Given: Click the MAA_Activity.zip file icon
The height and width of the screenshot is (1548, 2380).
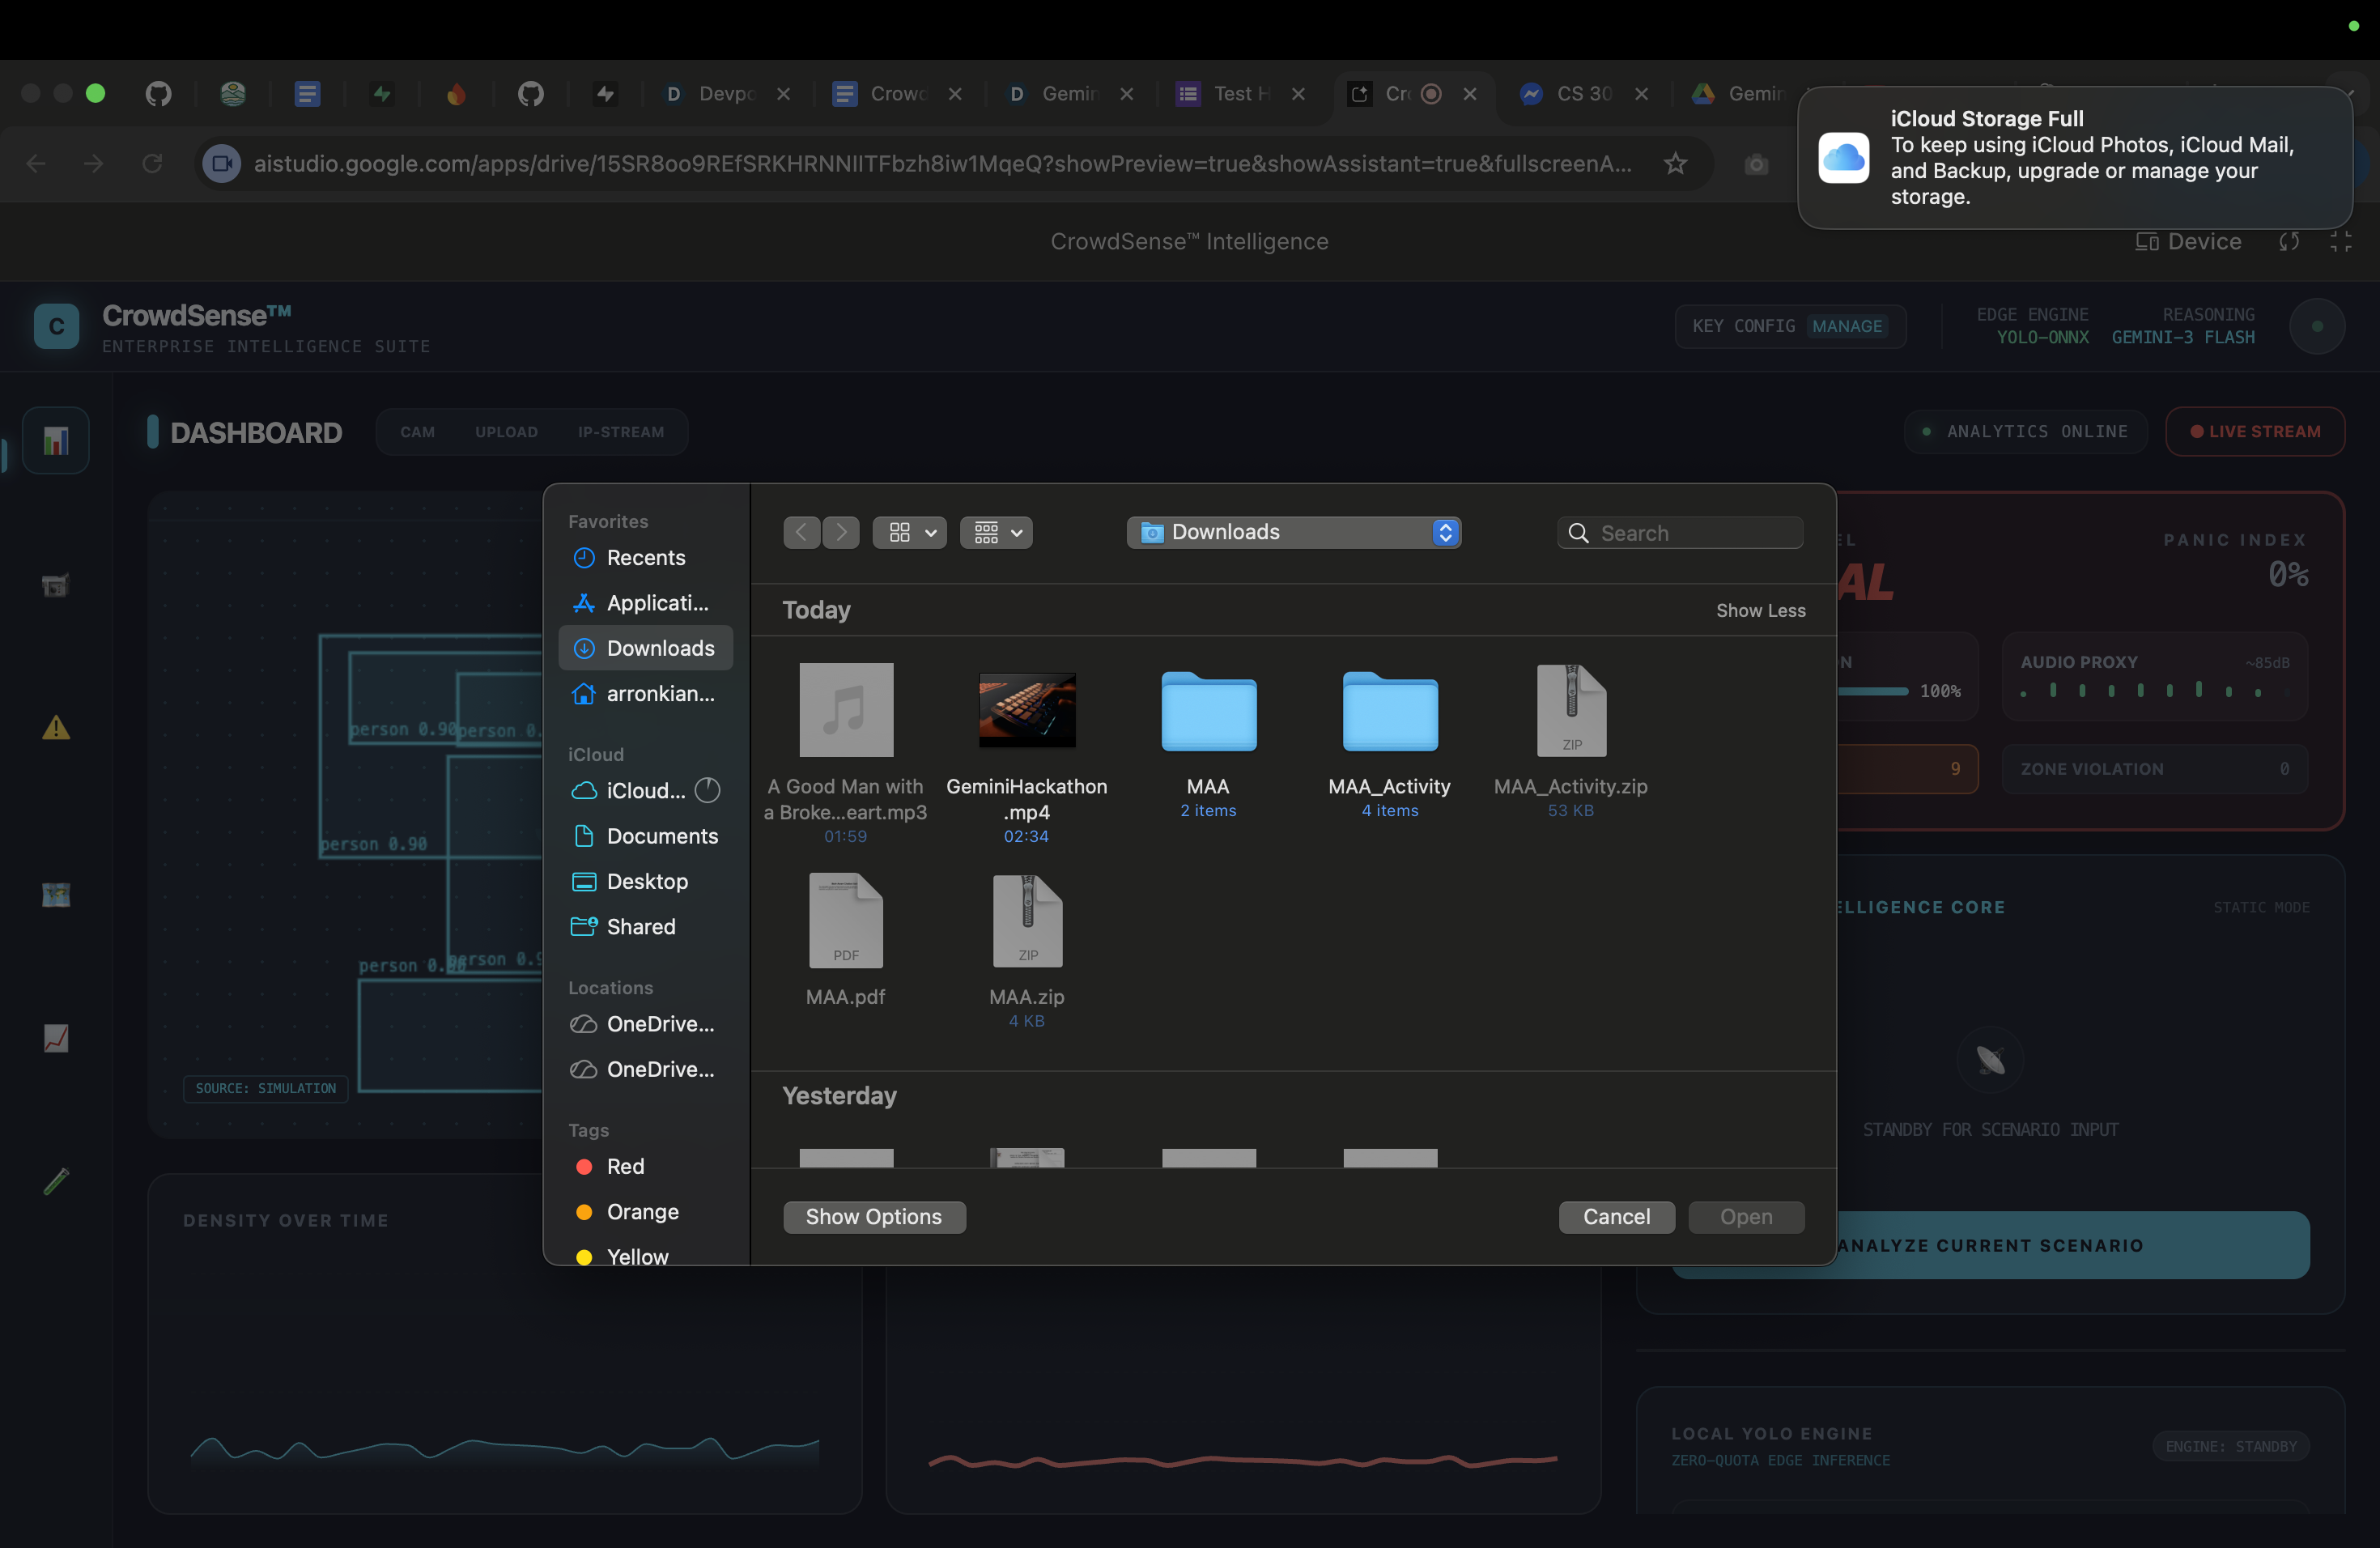Looking at the screenshot, I should [1571, 711].
